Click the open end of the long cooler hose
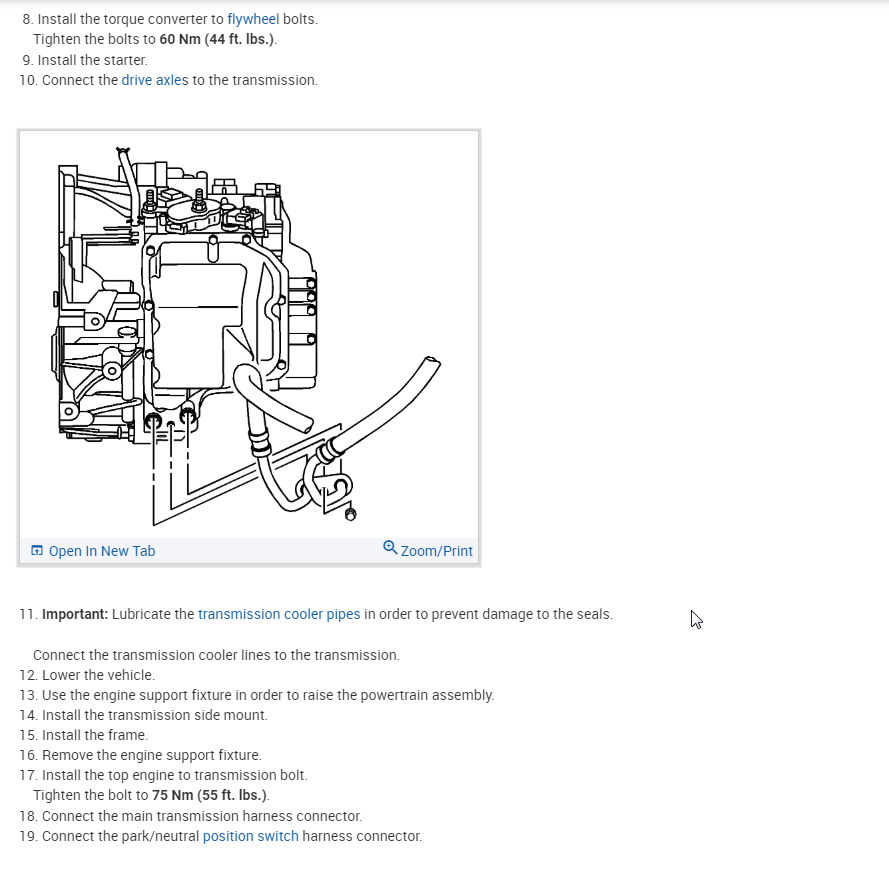889x883 pixels. tap(431, 361)
